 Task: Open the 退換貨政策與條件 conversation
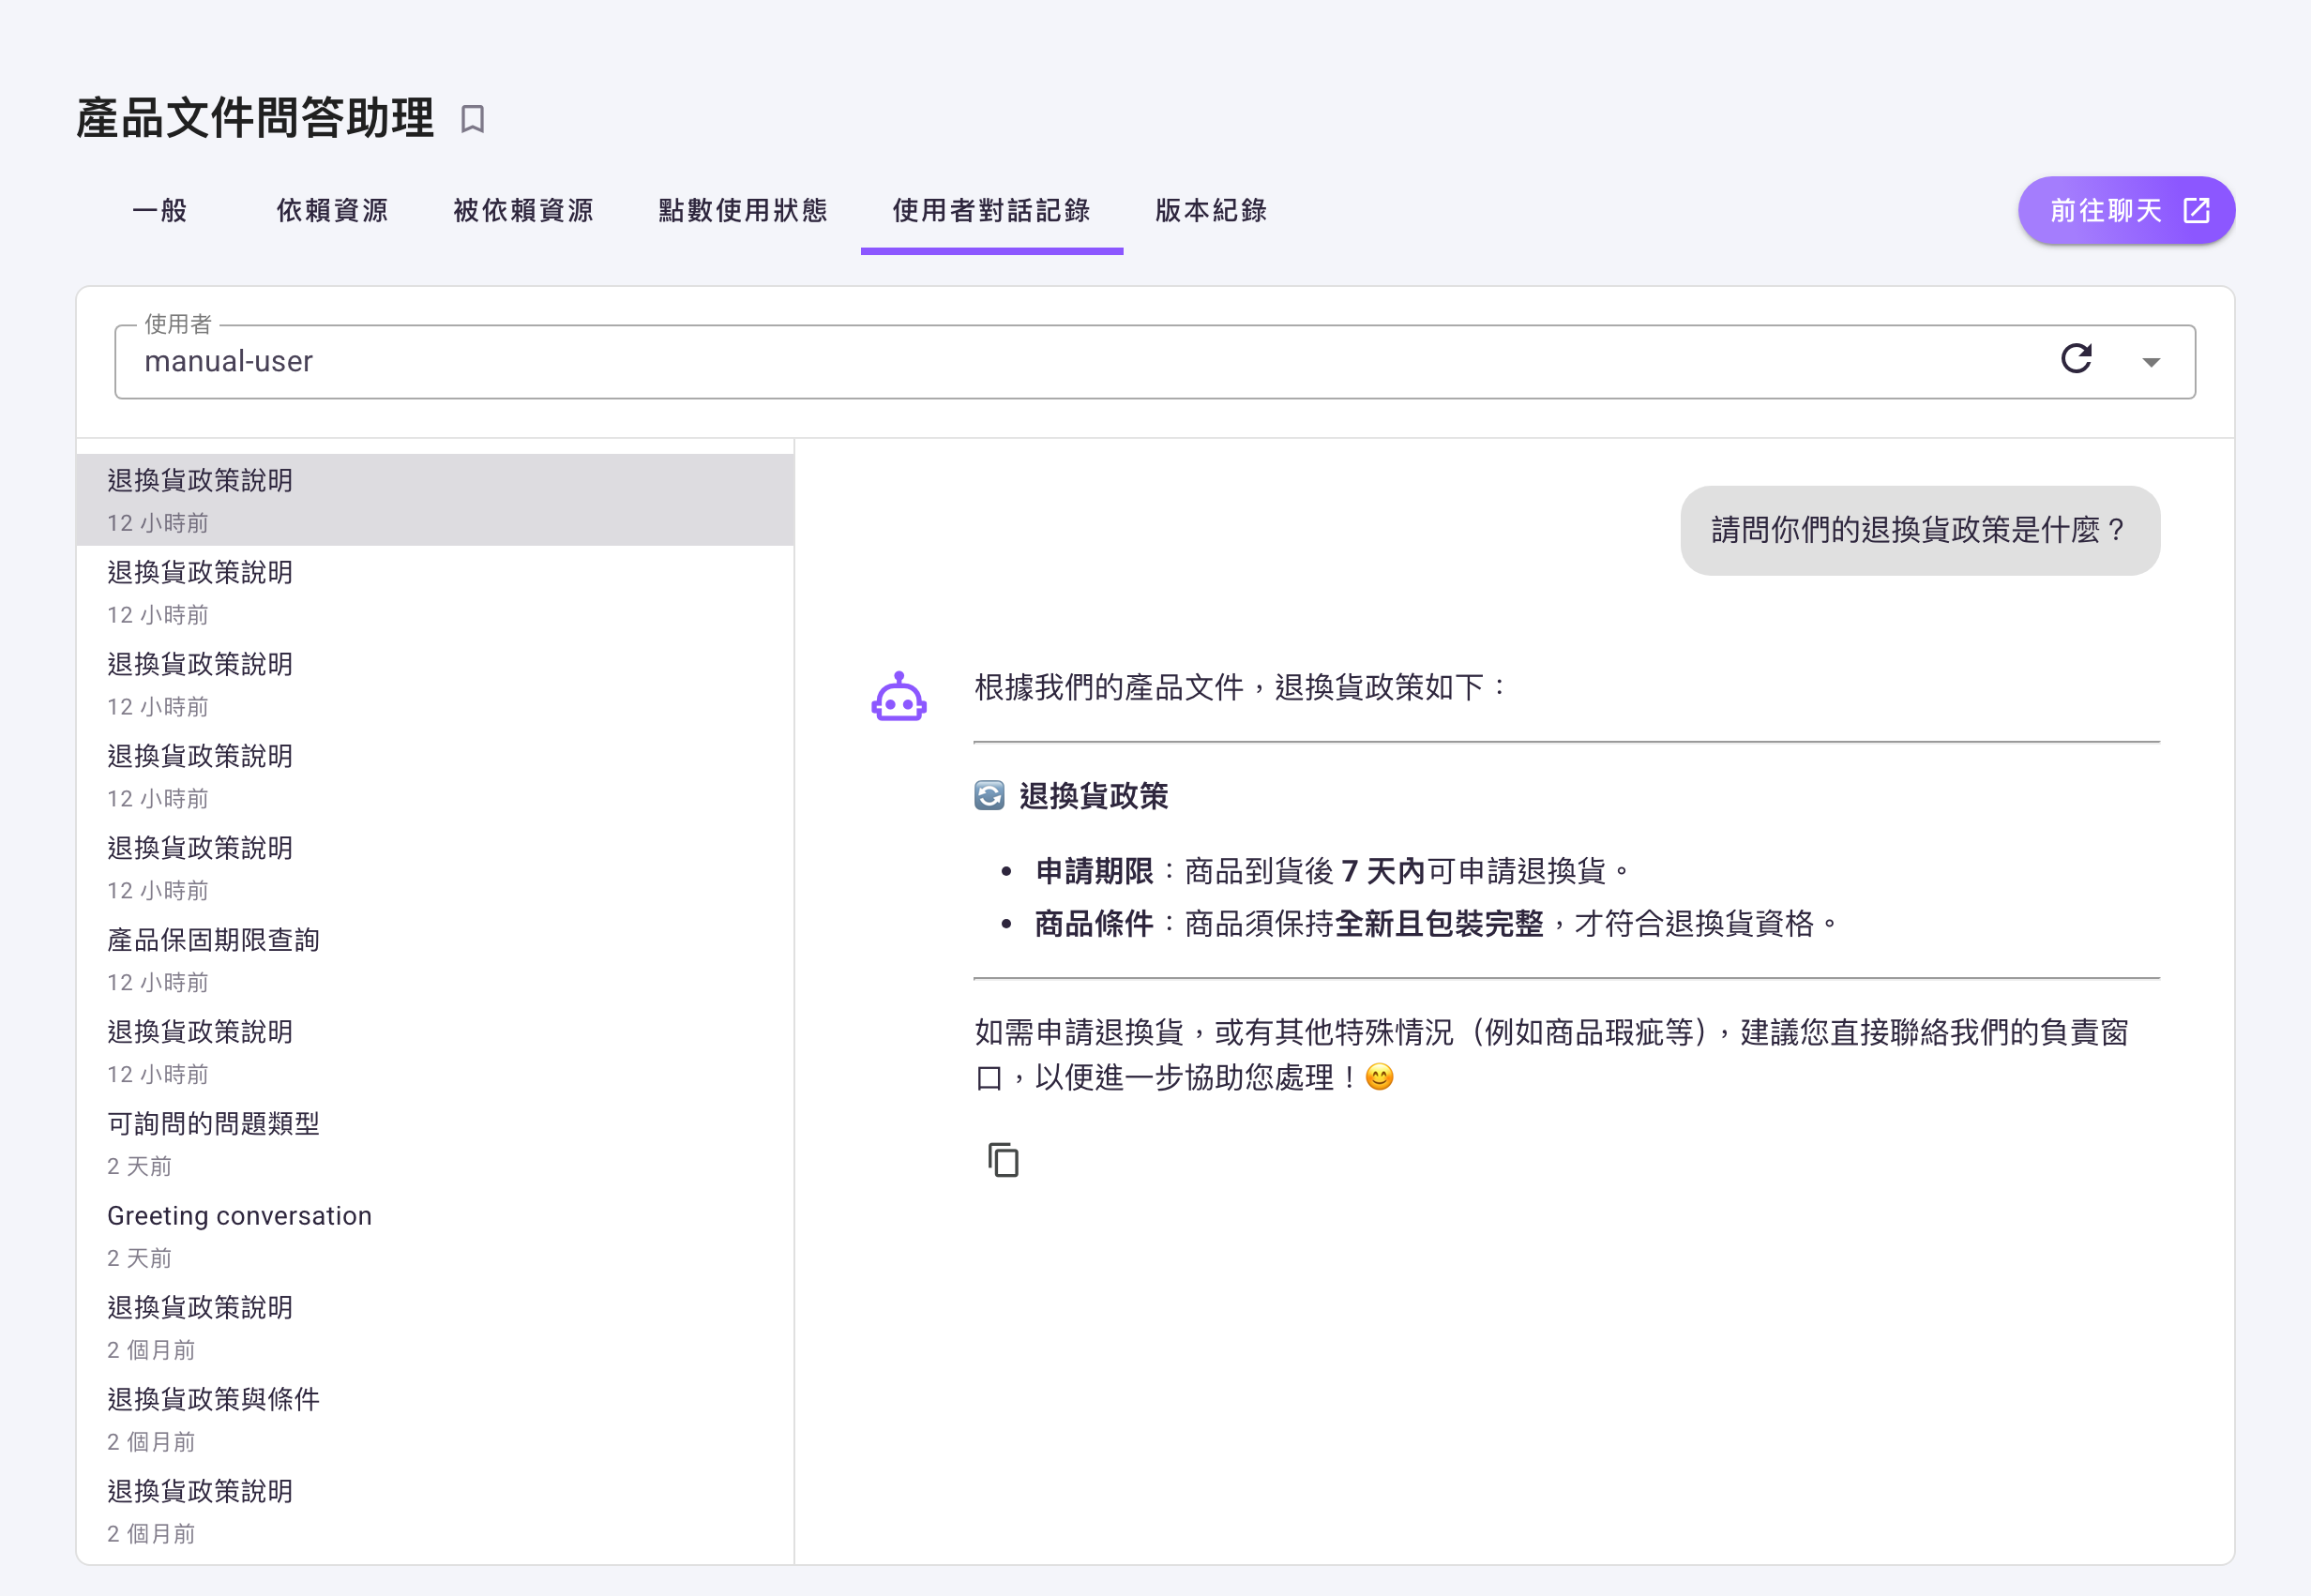coord(435,1420)
